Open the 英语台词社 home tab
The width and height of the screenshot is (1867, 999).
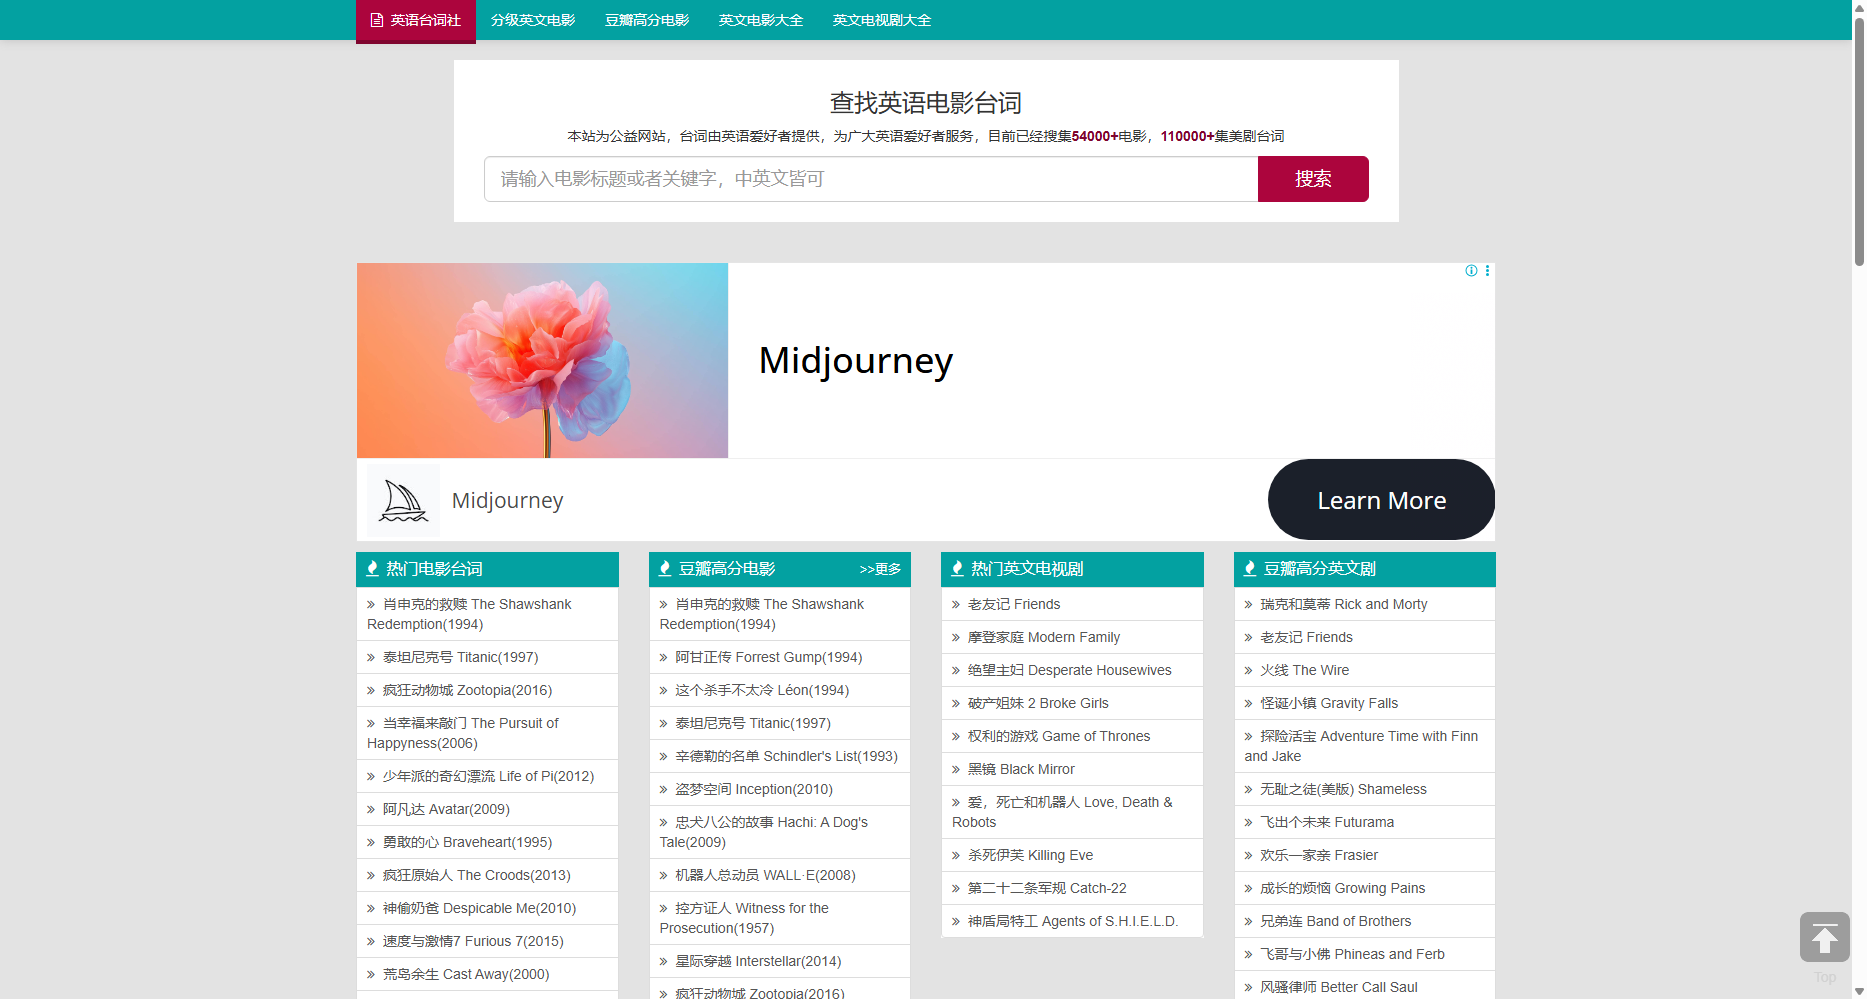(416, 21)
